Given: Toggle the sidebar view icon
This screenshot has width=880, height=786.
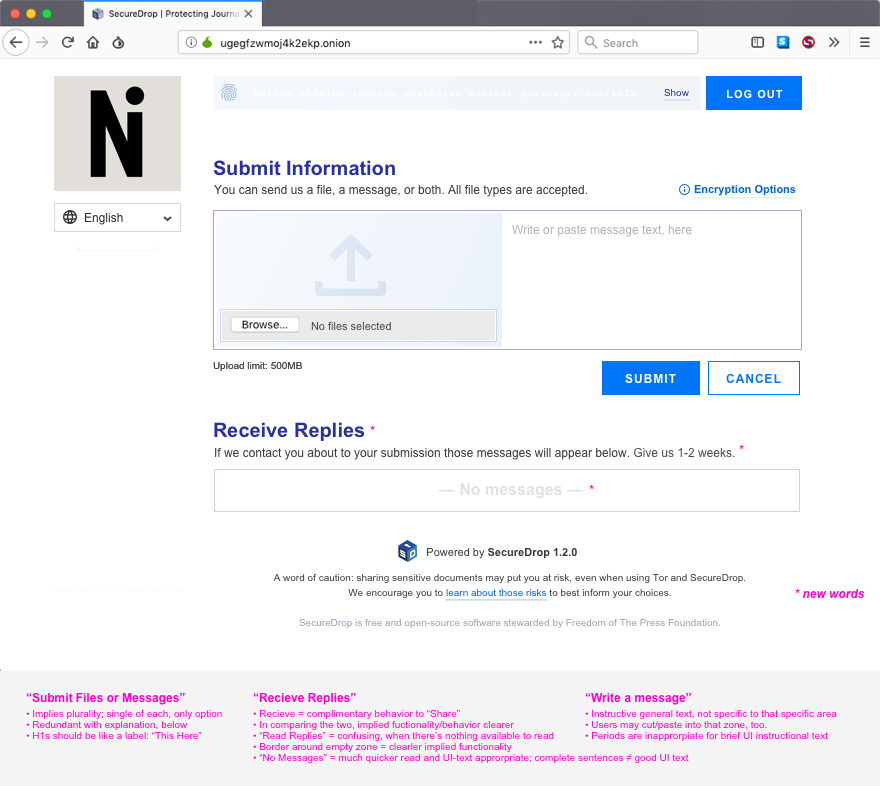Looking at the screenshot, I should click(x=757, y=43).
